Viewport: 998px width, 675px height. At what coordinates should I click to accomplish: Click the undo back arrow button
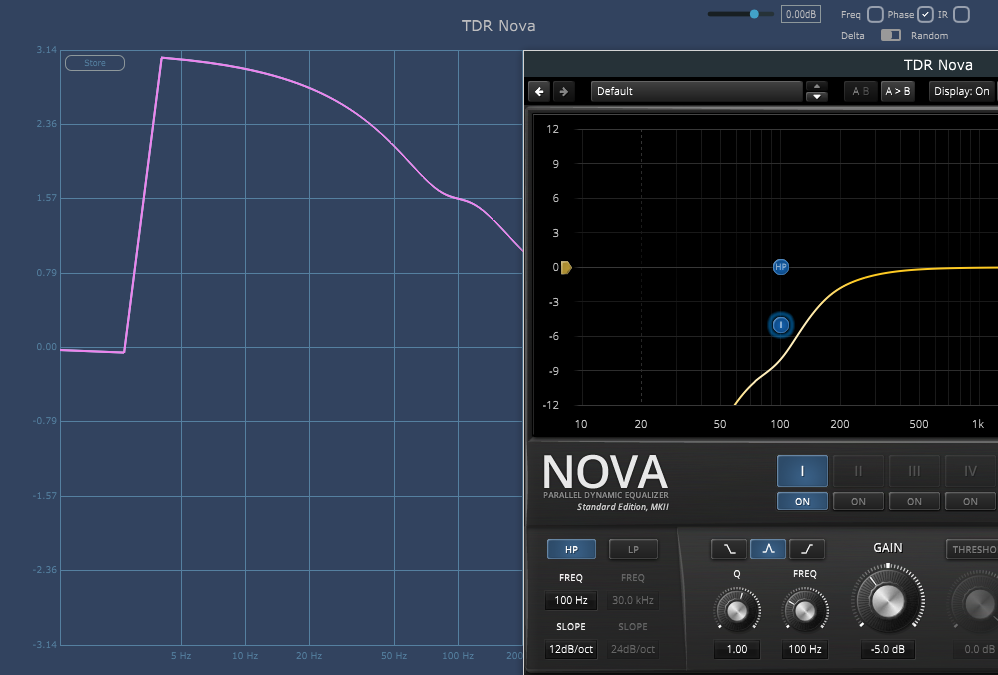coord(539,92)
